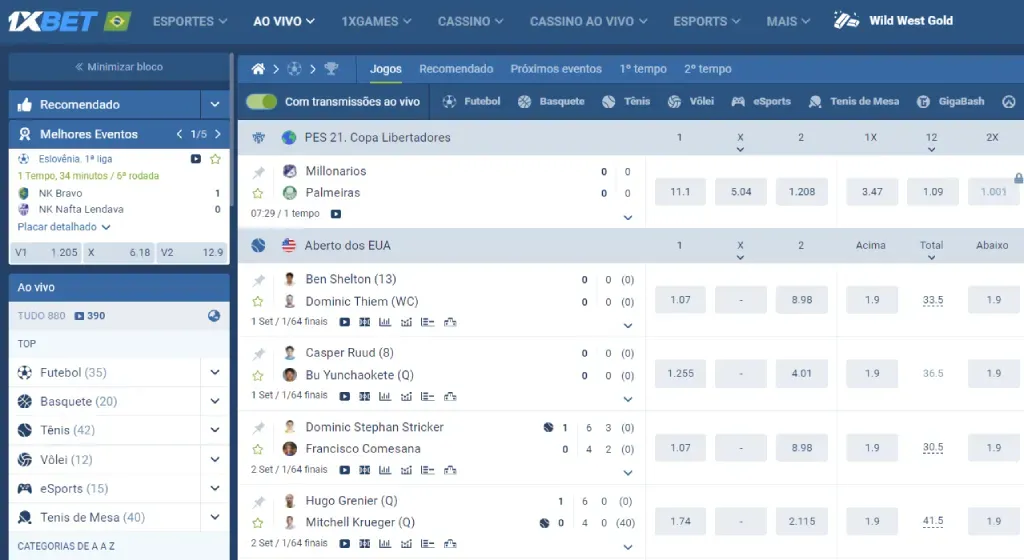
Task: Favorite the Hugo Grenier match star
Action: (x=257, y=523)
